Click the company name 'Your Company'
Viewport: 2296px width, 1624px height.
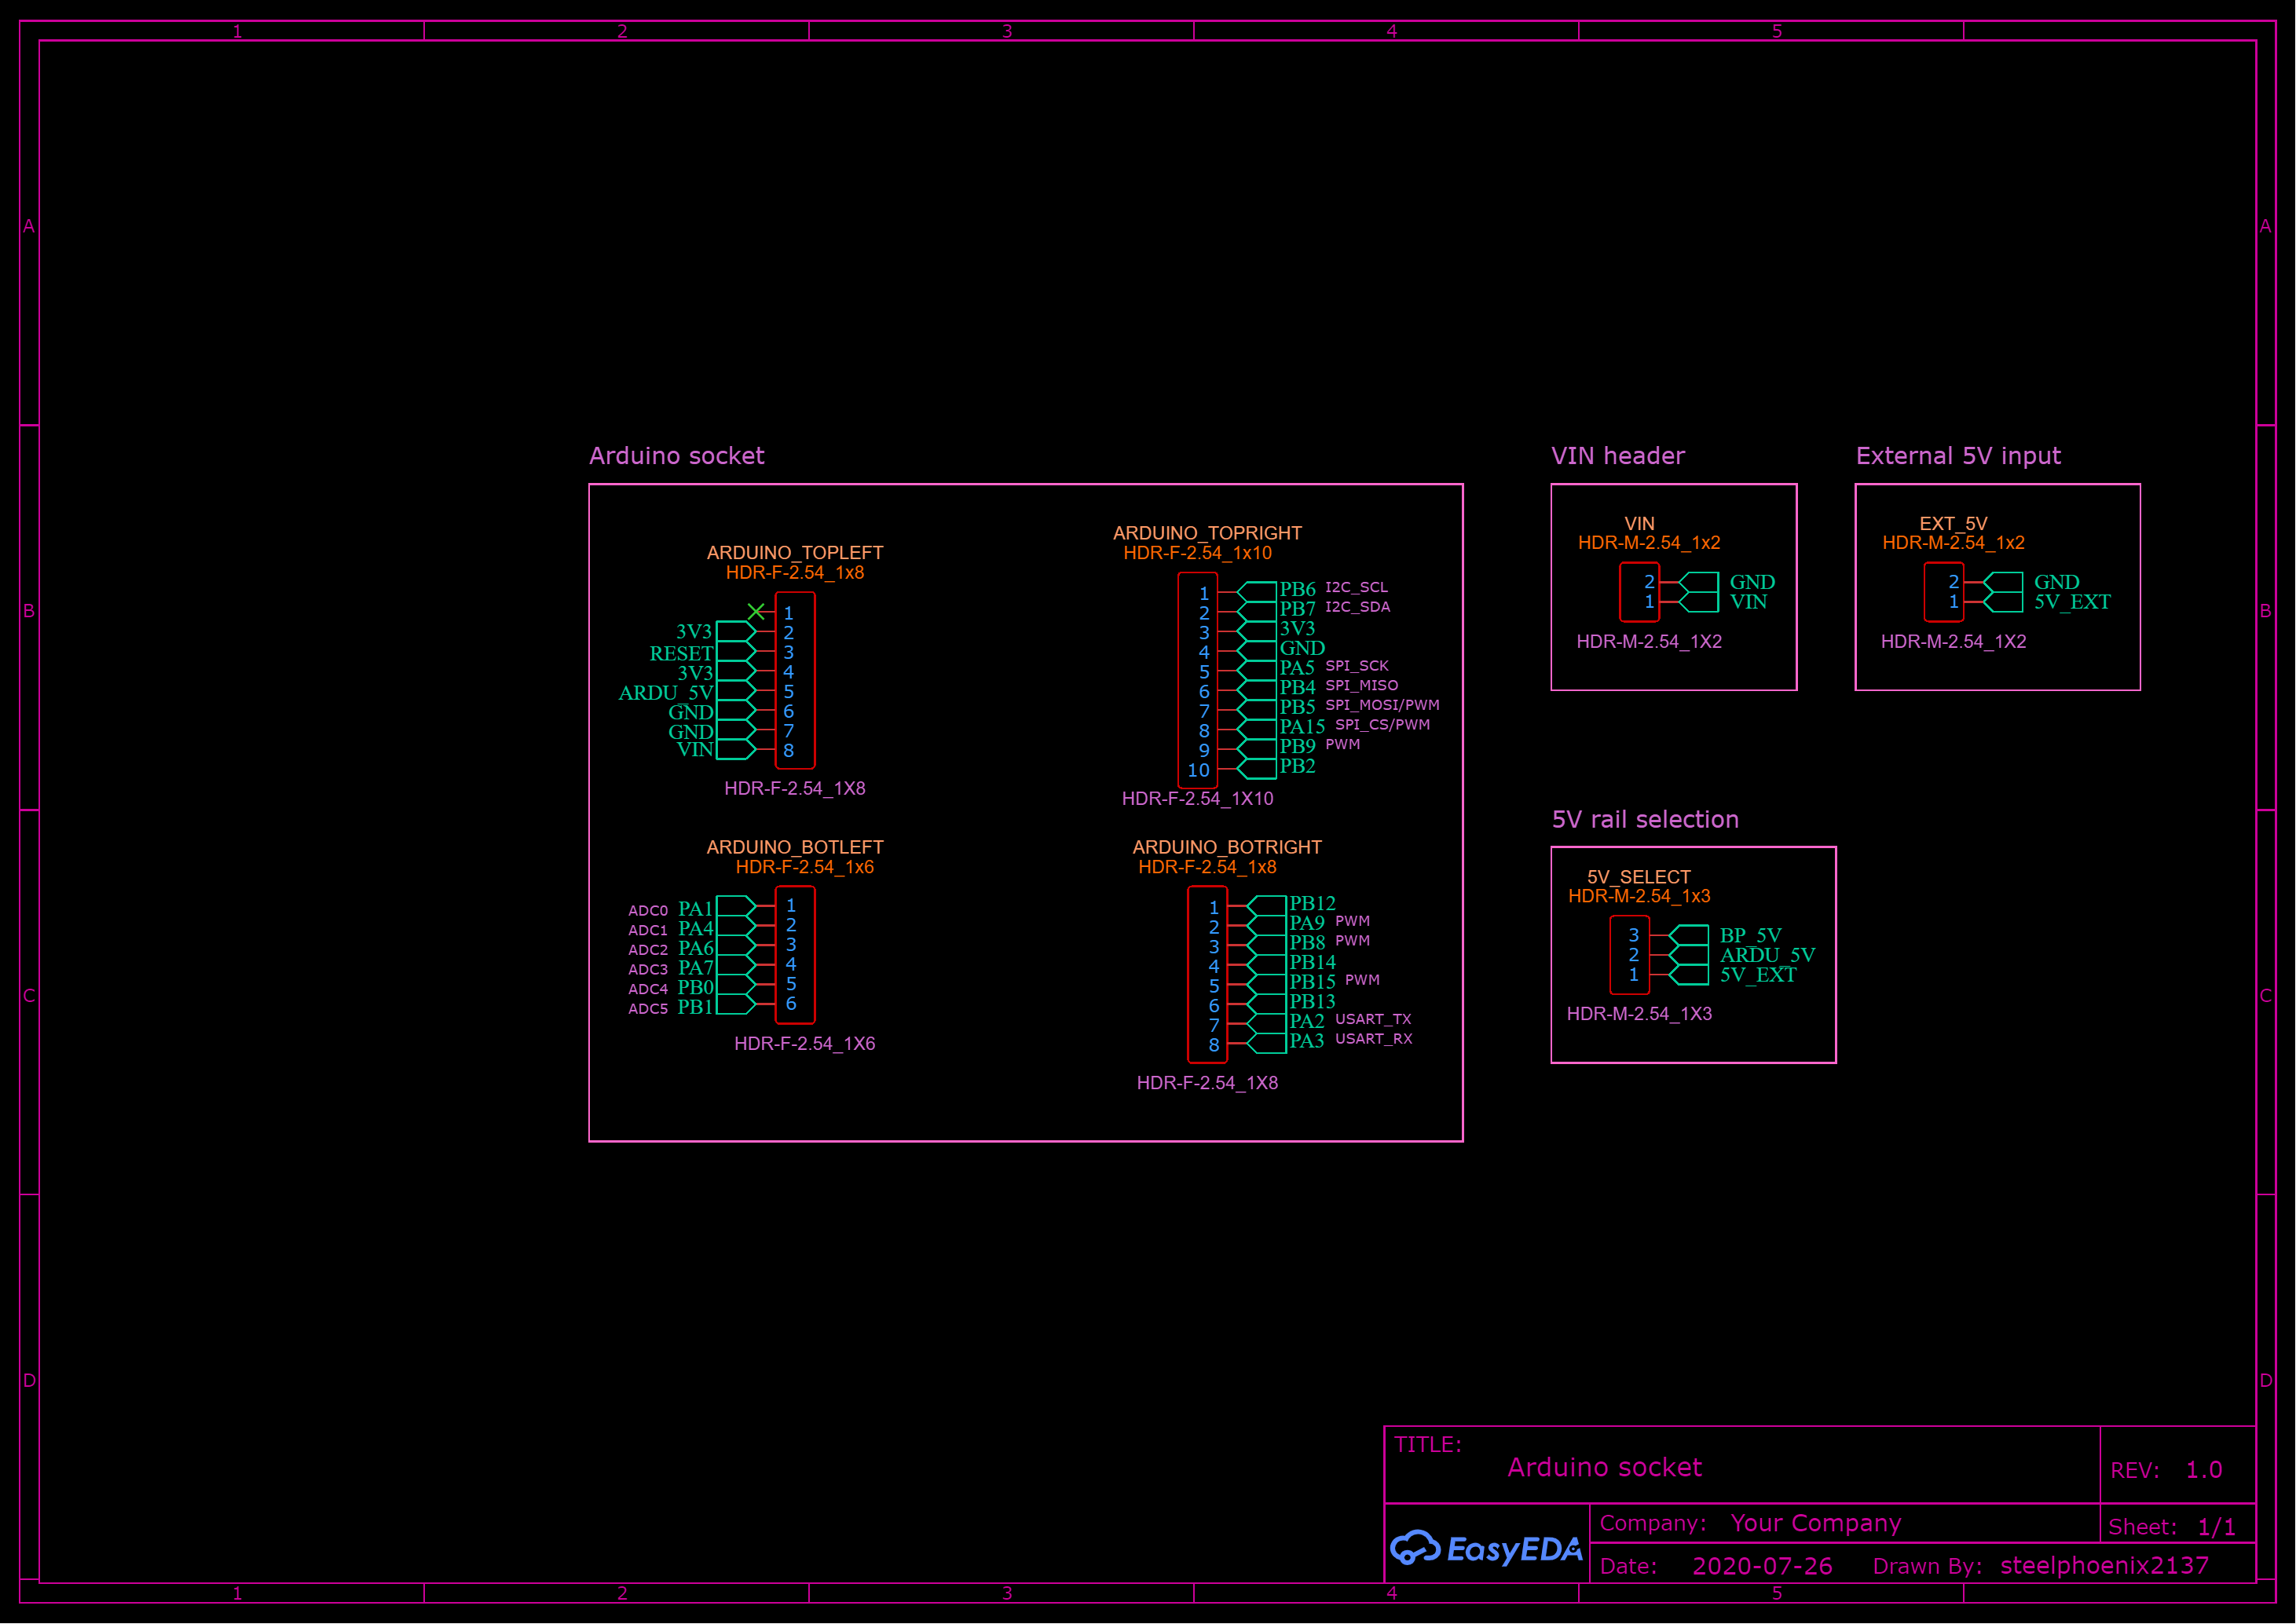1815,1523
